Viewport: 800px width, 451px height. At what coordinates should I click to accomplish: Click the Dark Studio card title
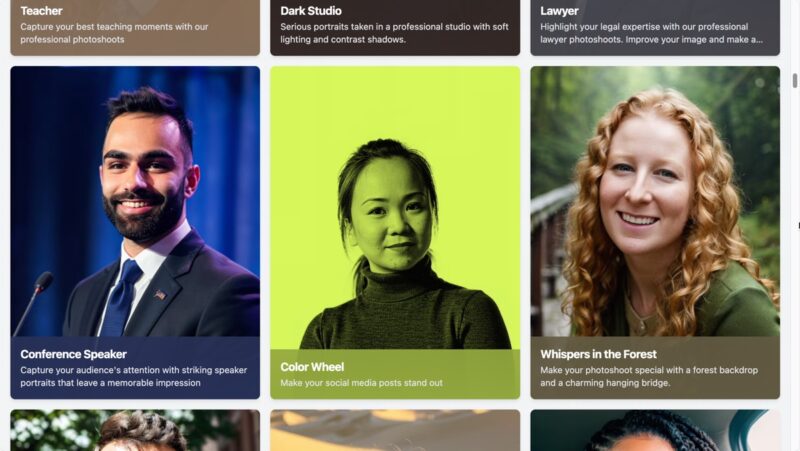(x=311, y=11)
